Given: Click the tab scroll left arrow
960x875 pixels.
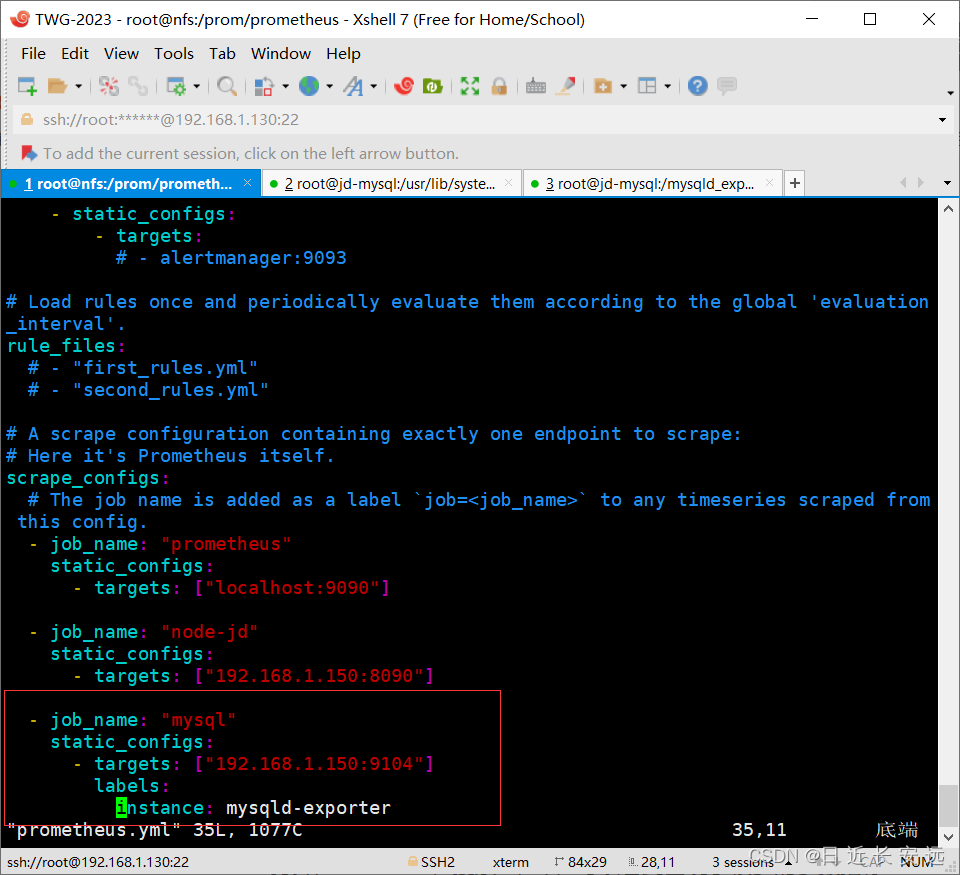Looking at the screenshot, I should point(902,183).
